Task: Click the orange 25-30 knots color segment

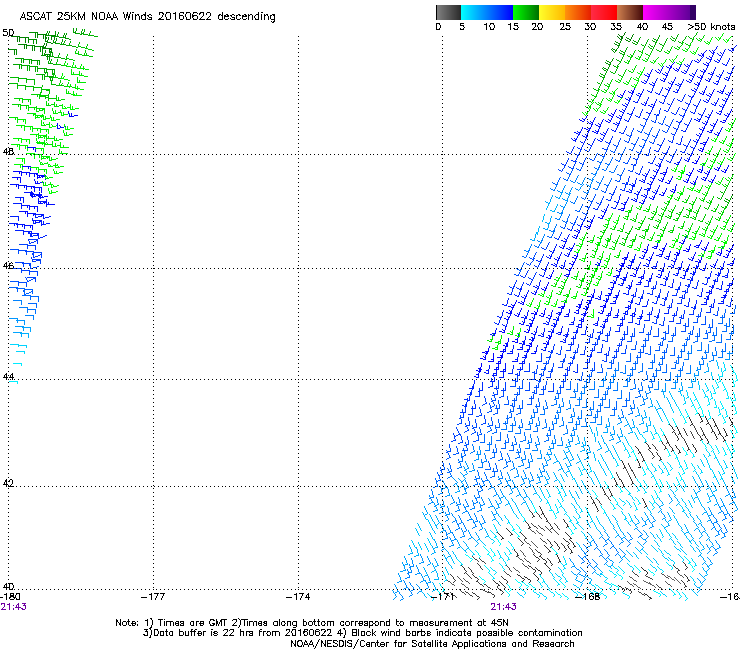Action: 578,12
